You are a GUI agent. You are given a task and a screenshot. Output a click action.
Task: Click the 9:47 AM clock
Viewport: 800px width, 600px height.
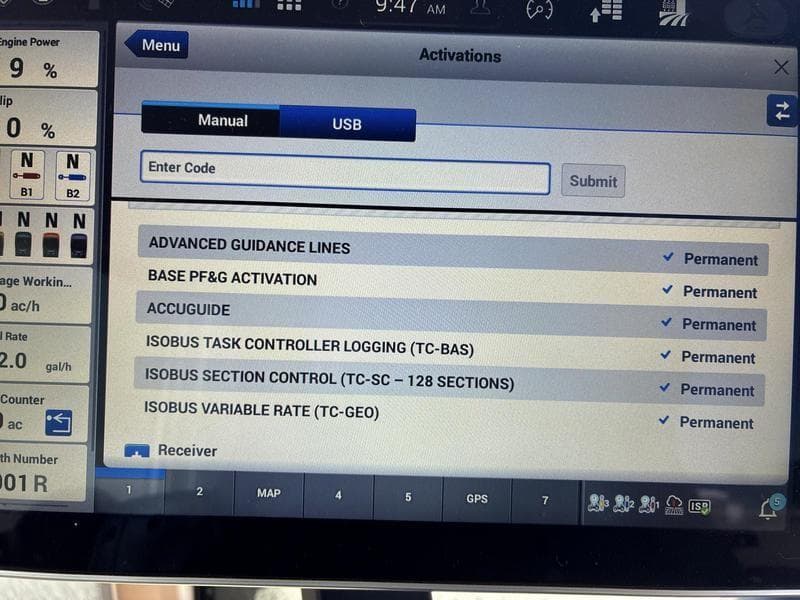(x=410, y=6)
